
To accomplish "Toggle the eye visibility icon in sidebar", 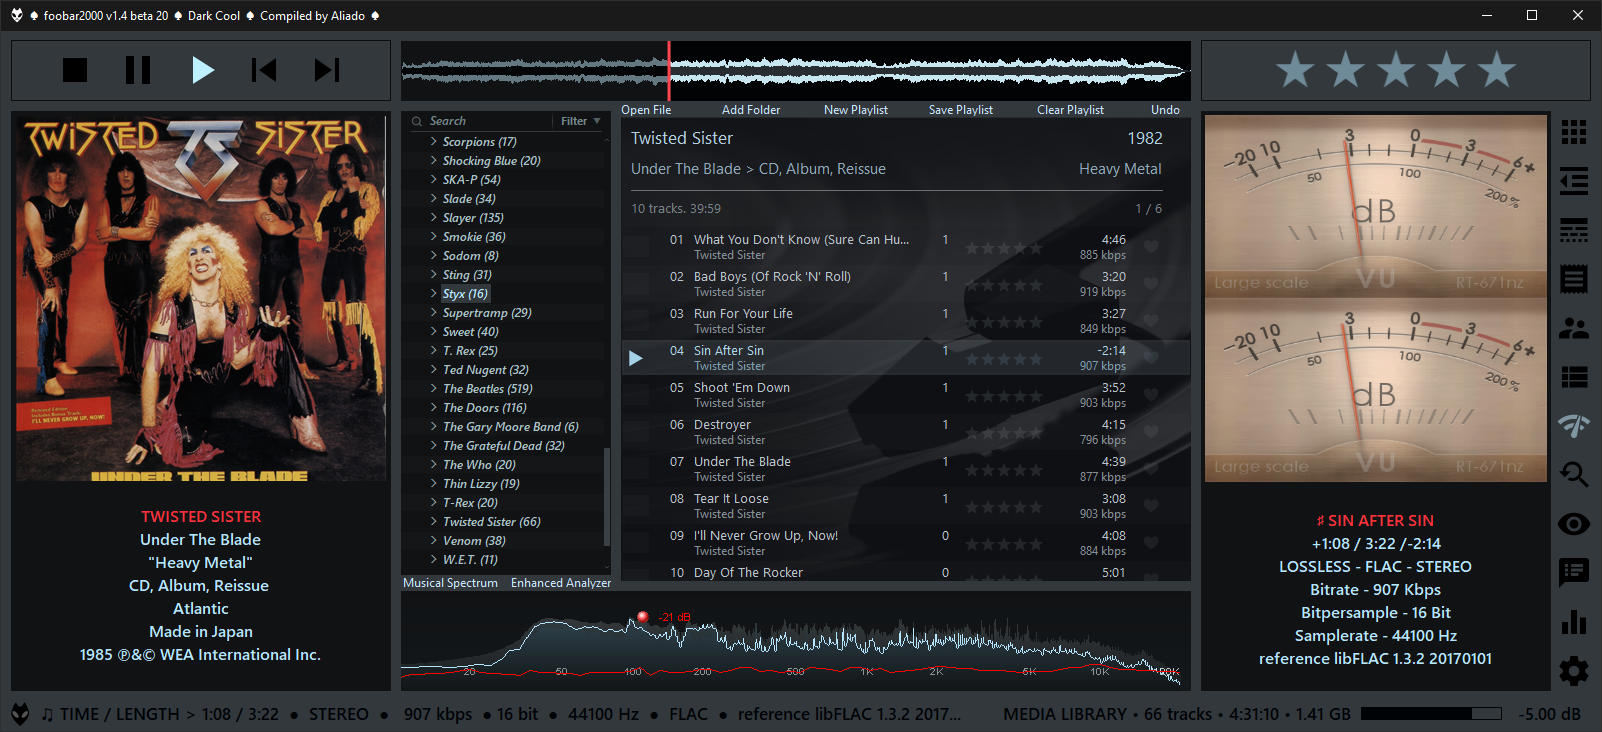I will (x=1574, y=524).
